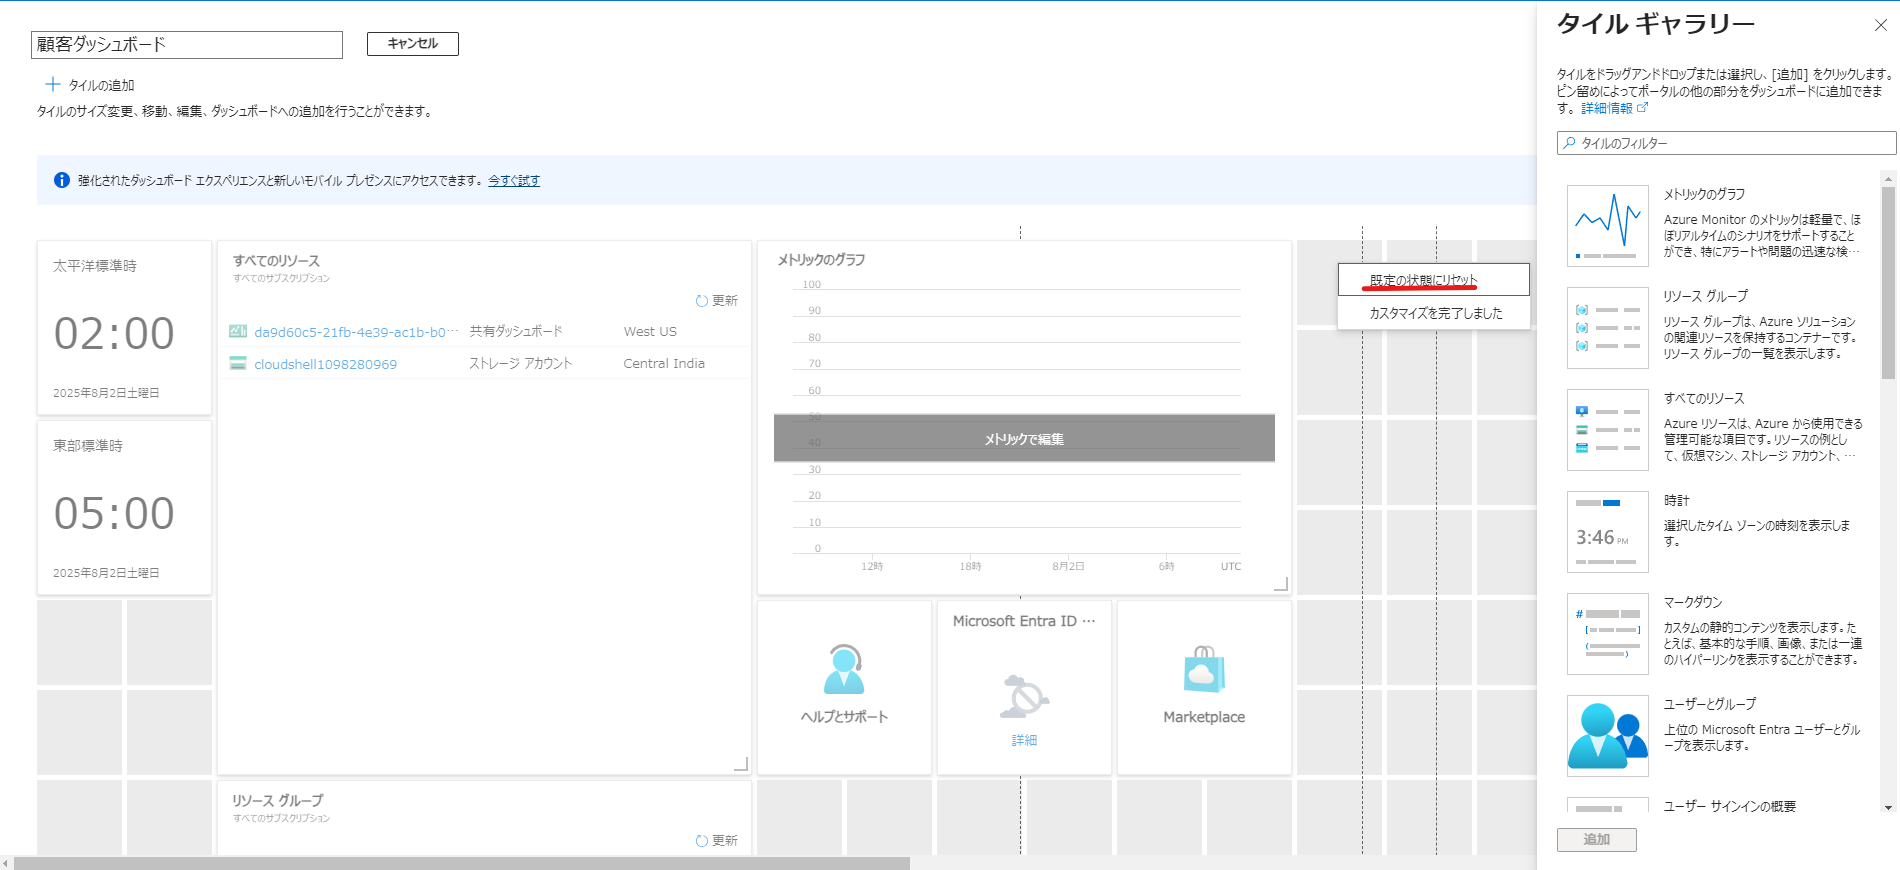1900x870 pixels.
Task: Click タイルの追加 label
Action: coord(101,86)
